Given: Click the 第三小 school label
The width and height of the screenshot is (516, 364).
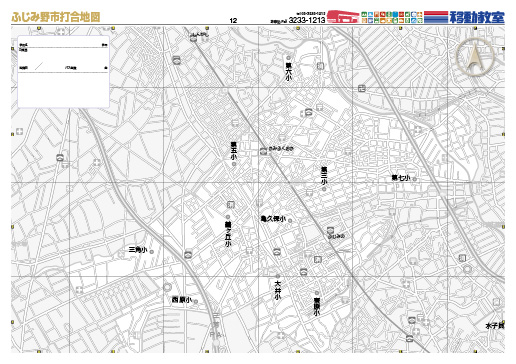Looking at the screenshot, I should tap(324, 176).
